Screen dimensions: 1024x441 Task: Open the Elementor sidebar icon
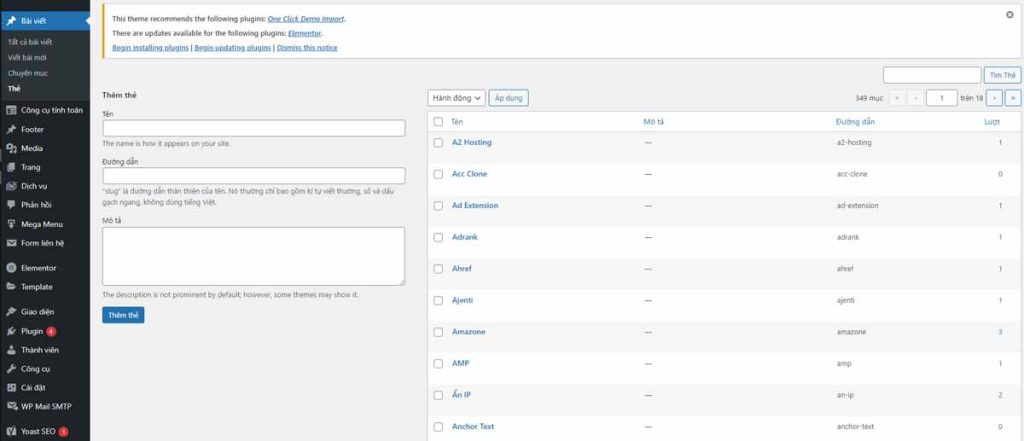[11, 268]
